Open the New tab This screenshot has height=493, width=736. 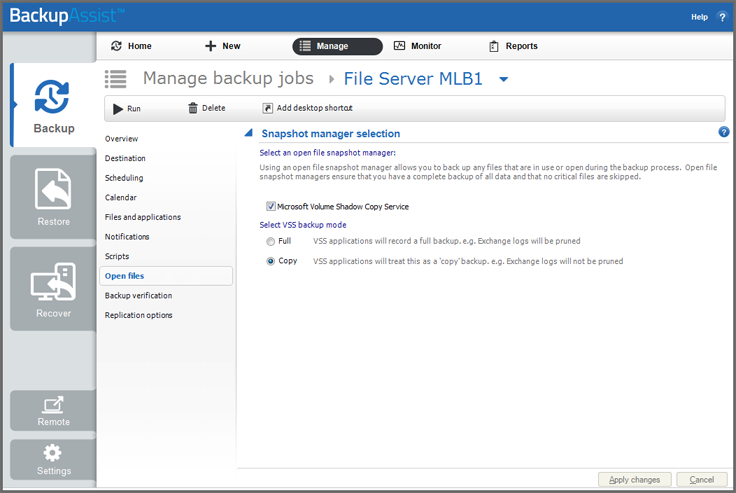pos(223,46)
